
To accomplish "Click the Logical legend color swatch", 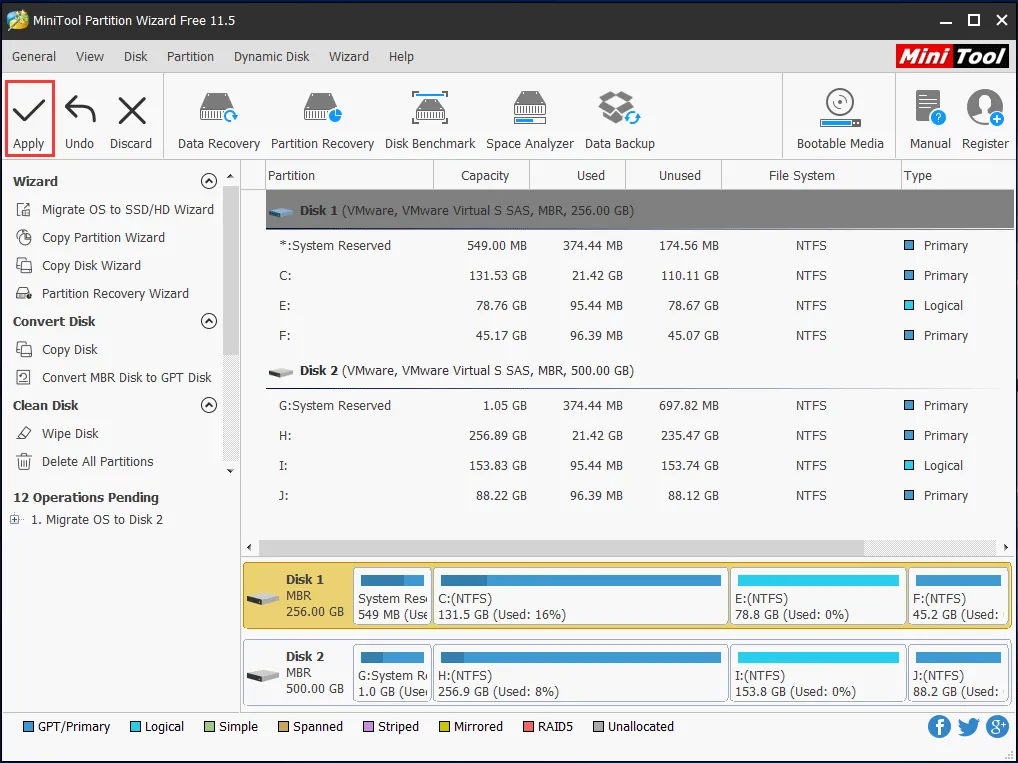I will 136,727.
